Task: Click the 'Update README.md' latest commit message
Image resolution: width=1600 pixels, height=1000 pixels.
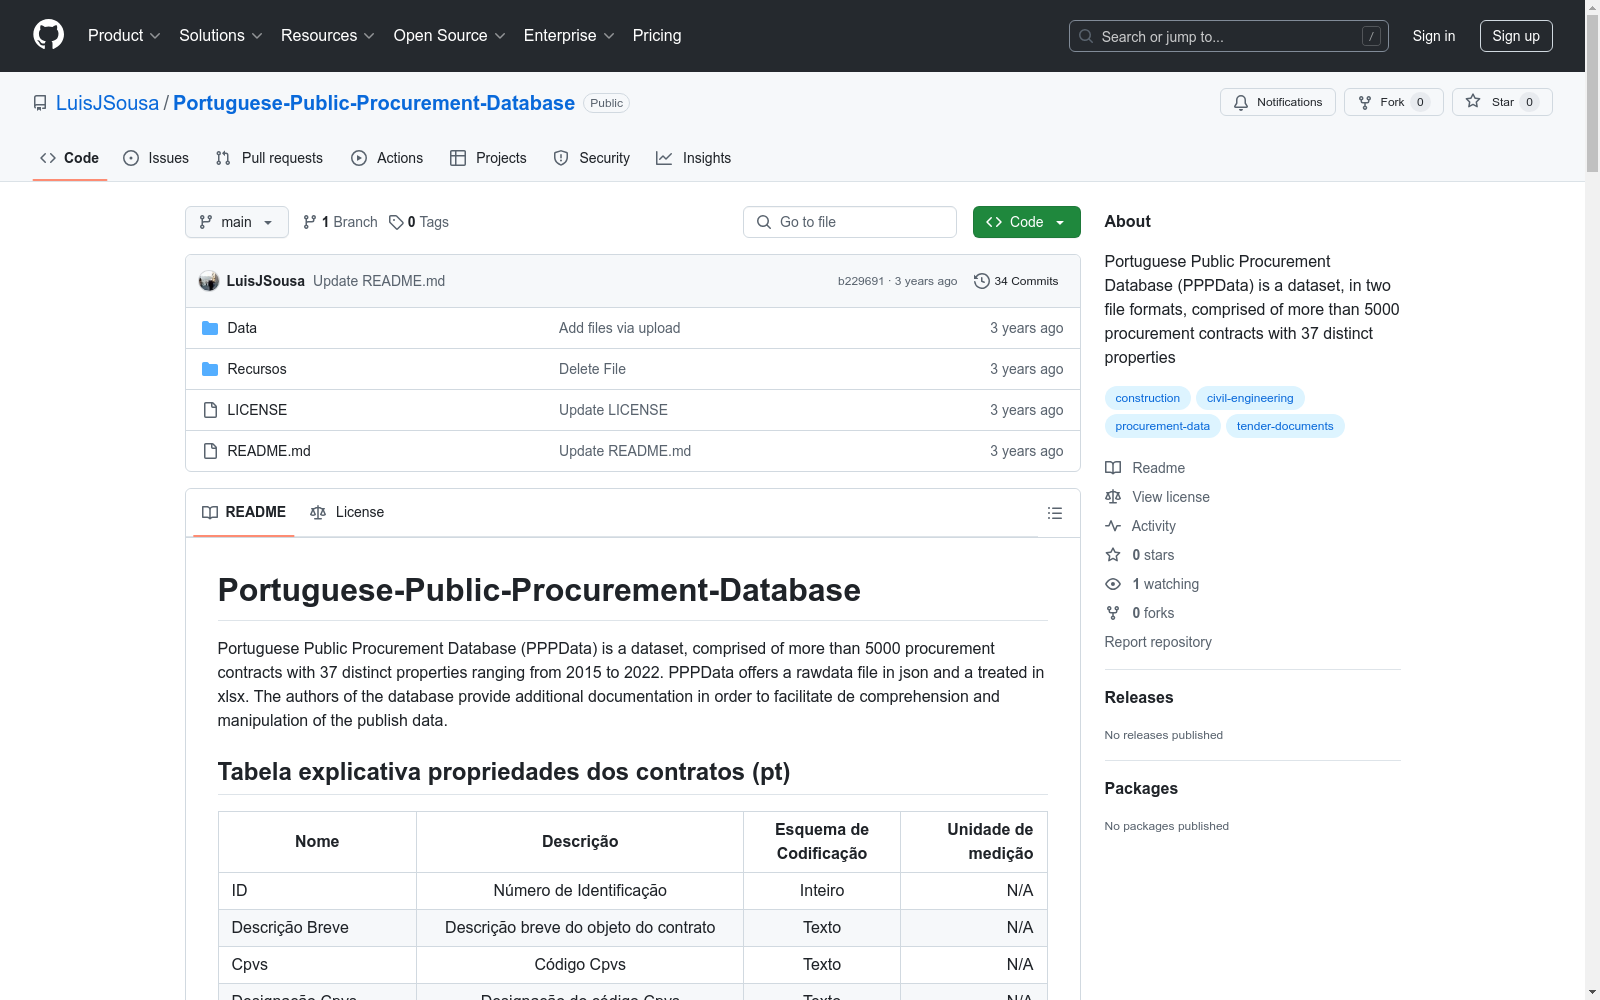Action: [379, 281]
